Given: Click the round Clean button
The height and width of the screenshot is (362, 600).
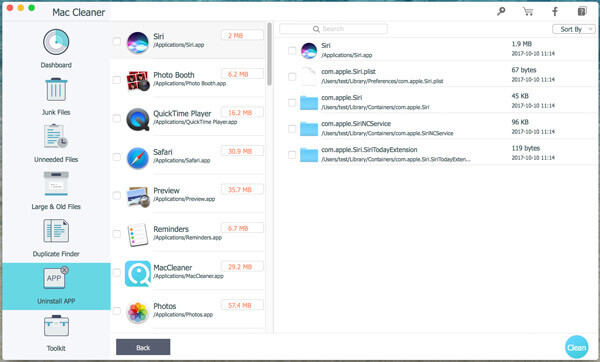Looking at the screenshot, I should [577, 347].
